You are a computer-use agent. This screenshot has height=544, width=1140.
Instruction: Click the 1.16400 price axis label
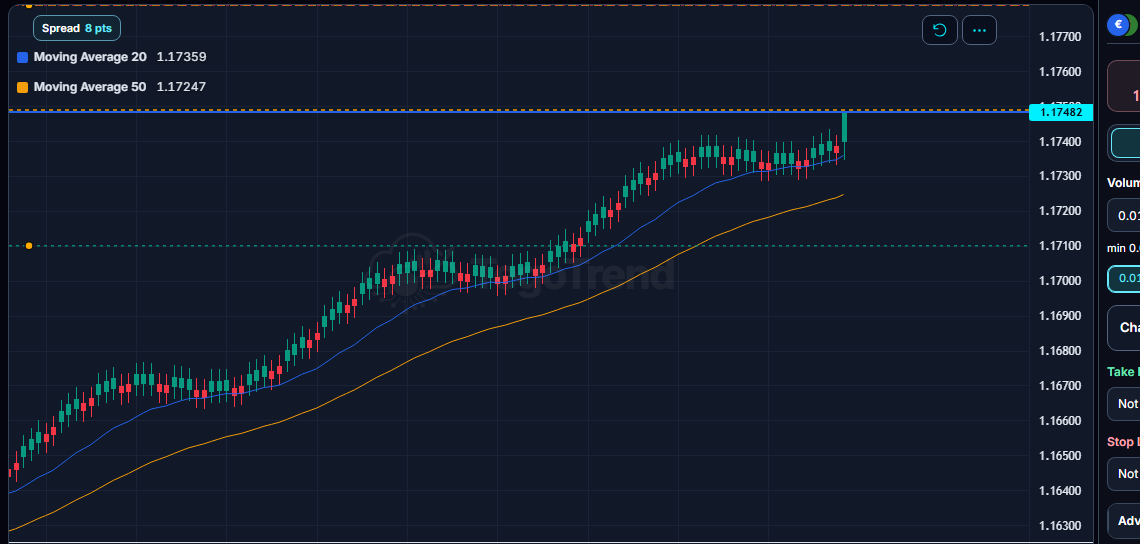coord(1061,490)
